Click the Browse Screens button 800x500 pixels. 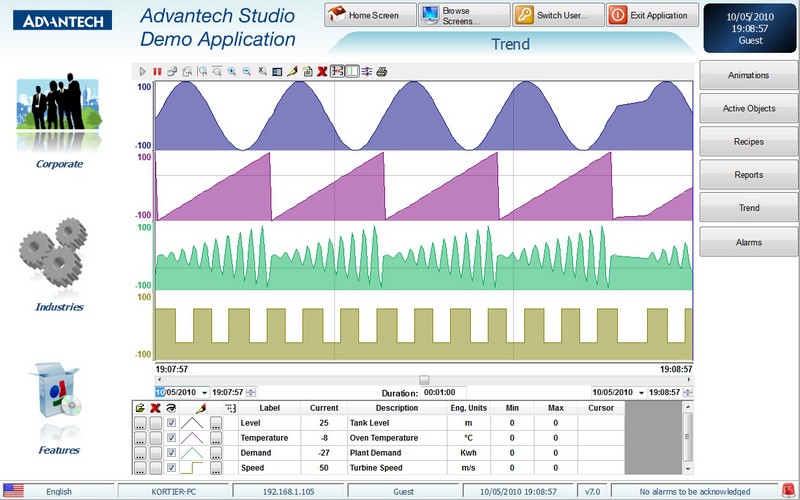click(x=464, y=15)
